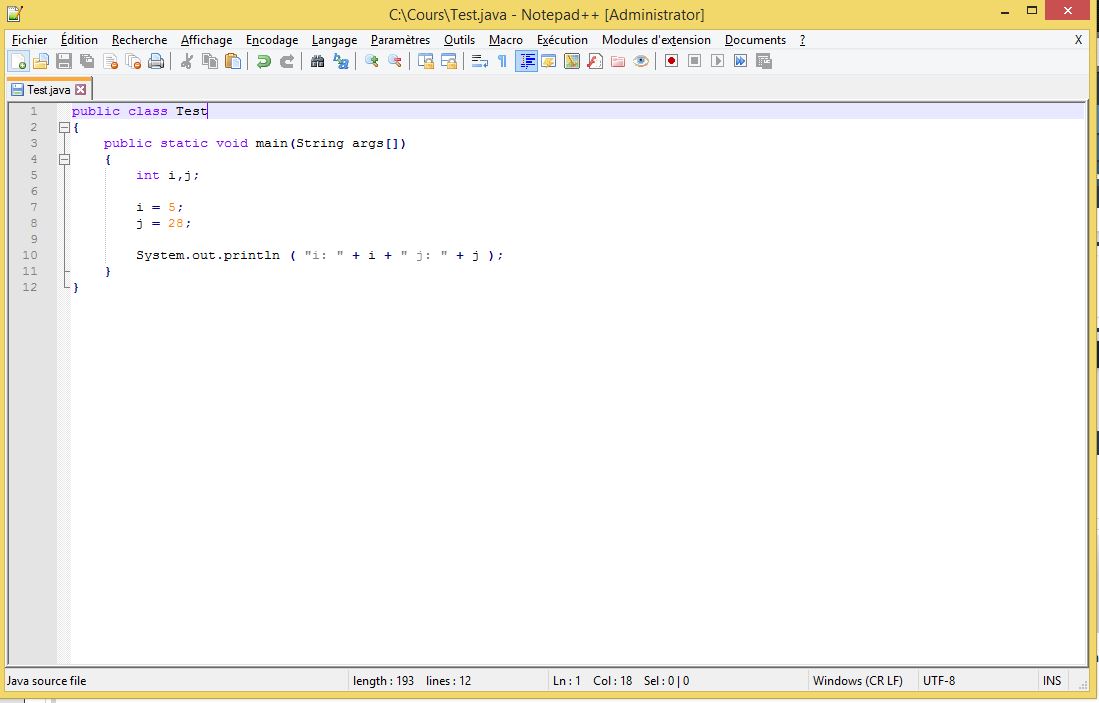
Task: Toggle synchronized vertical scrolling icon
Action: (x=425, y=62)
